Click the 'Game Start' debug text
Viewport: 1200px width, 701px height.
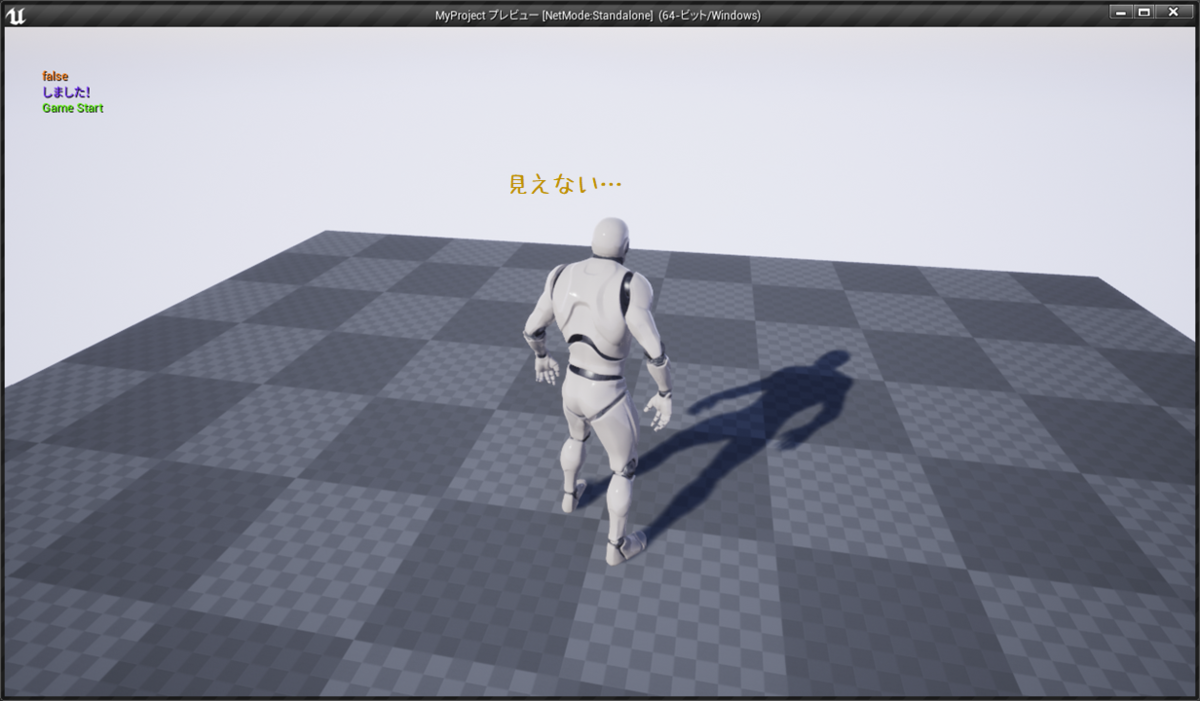tap(73, 108)
